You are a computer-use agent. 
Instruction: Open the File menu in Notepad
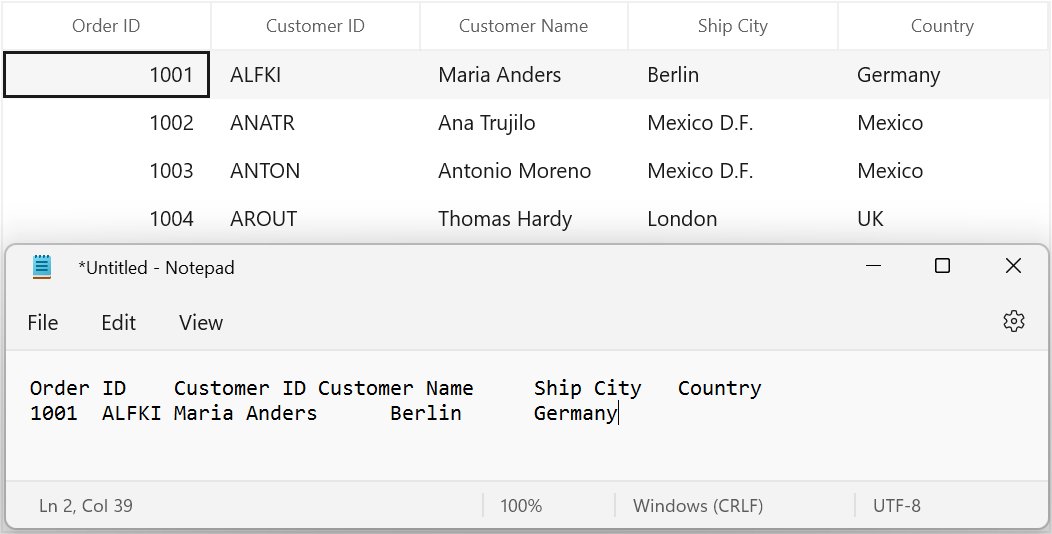(43, 323)
